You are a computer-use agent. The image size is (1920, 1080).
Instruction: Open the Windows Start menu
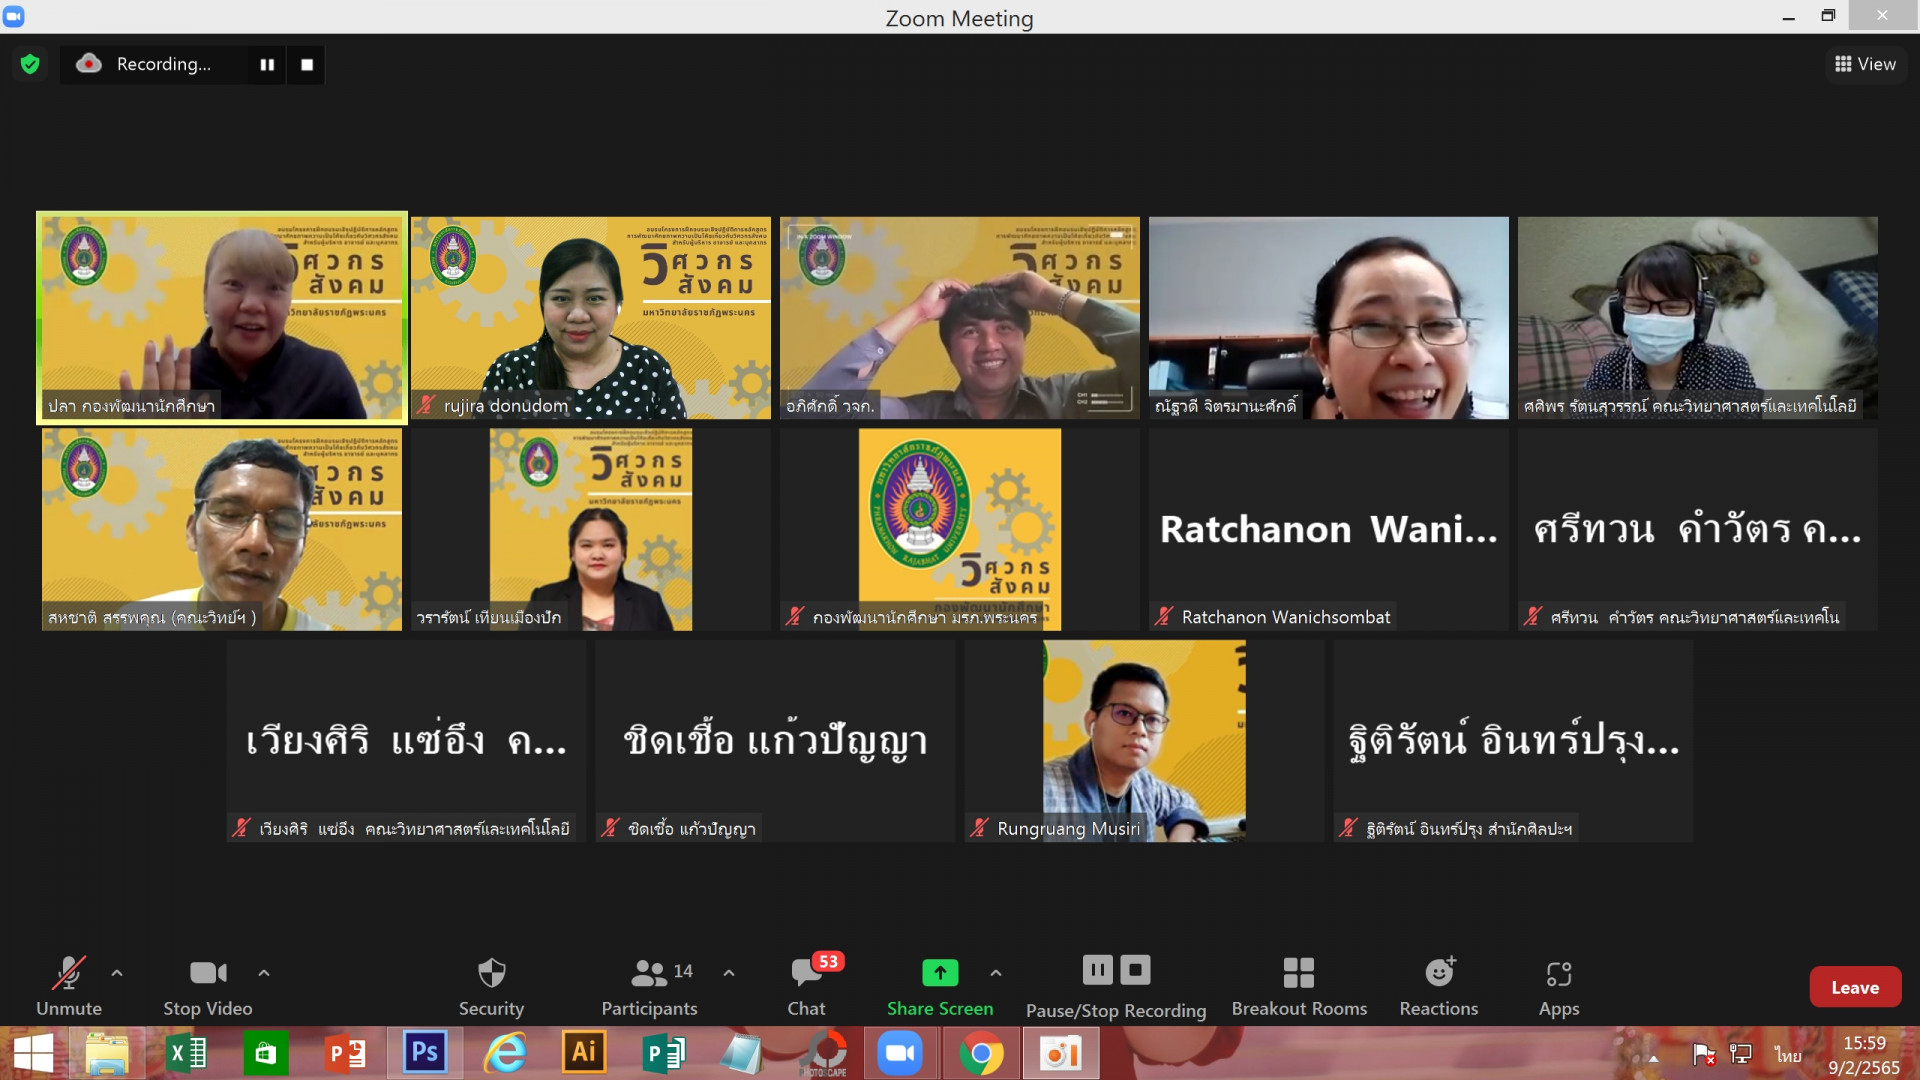[x=33, y=1054]
